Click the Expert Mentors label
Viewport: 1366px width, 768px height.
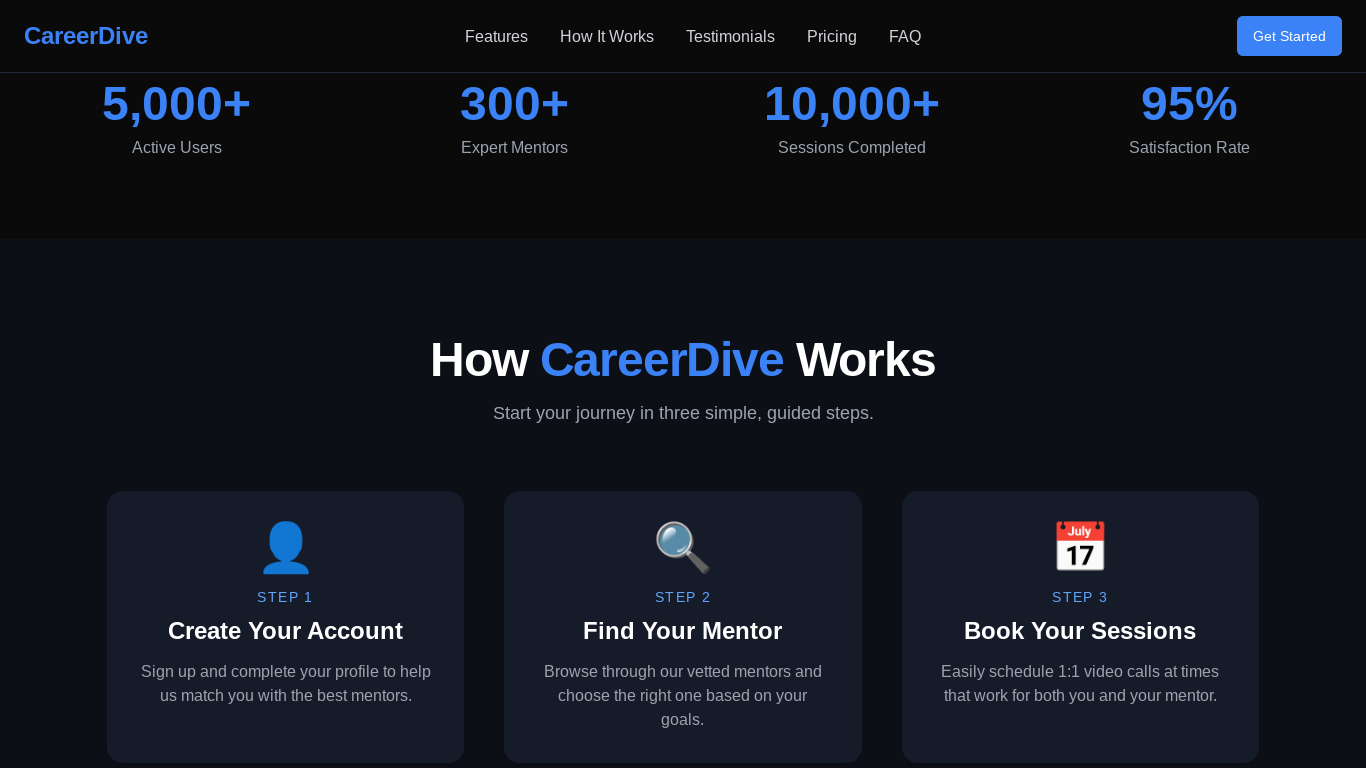pos(514,148)
